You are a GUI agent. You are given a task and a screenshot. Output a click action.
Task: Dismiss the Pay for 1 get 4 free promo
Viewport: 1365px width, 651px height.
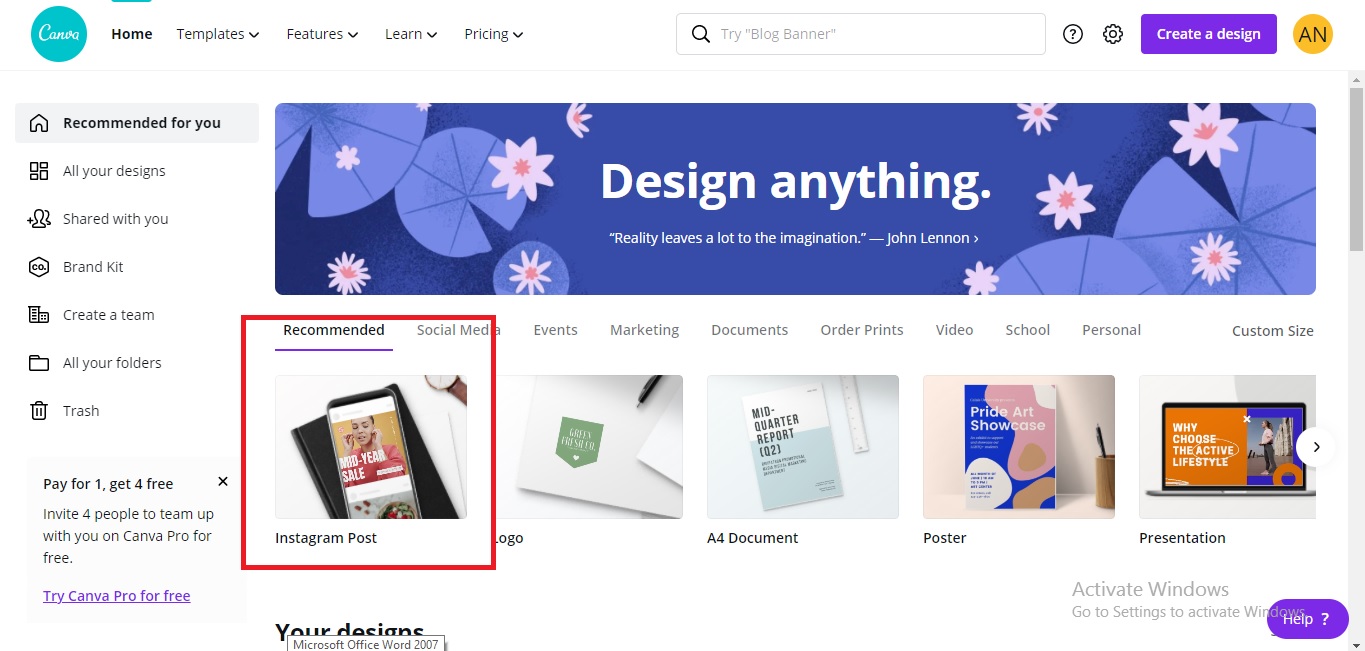click(222, 481)
